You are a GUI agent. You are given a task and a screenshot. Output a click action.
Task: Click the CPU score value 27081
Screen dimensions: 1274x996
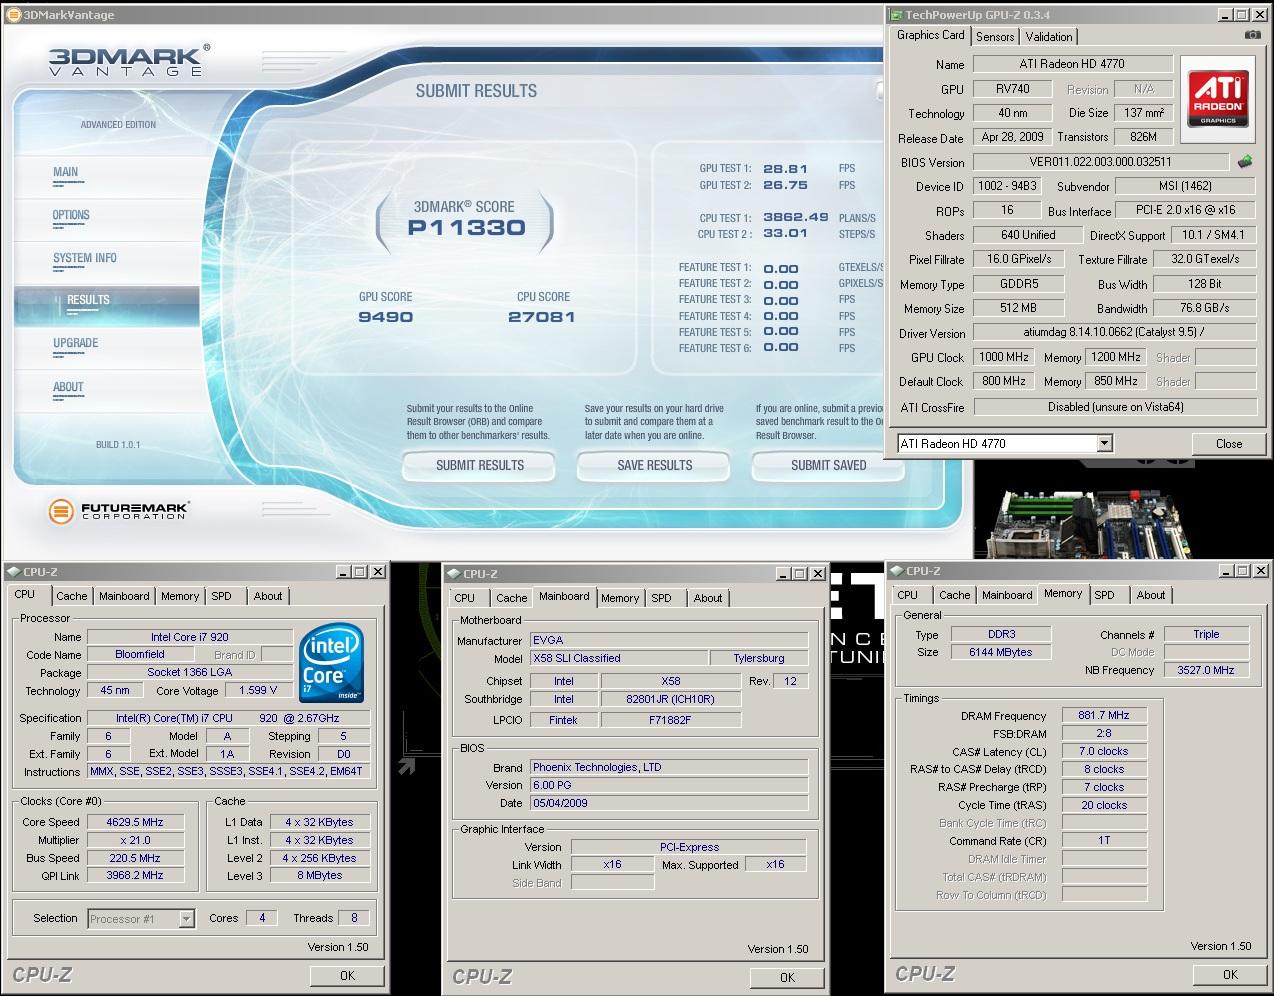[542, 317]
